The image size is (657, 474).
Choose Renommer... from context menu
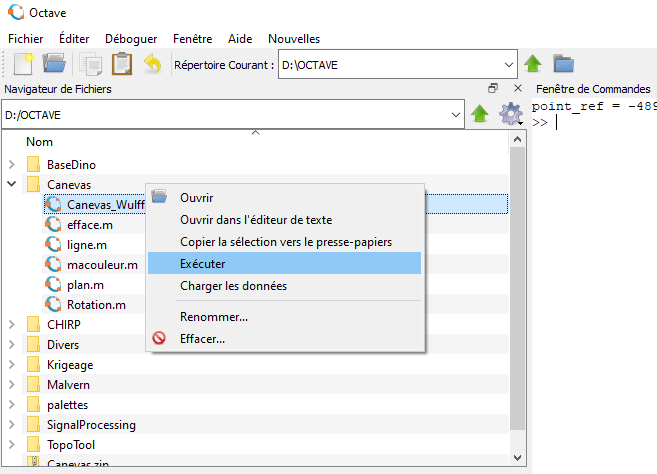213,316
